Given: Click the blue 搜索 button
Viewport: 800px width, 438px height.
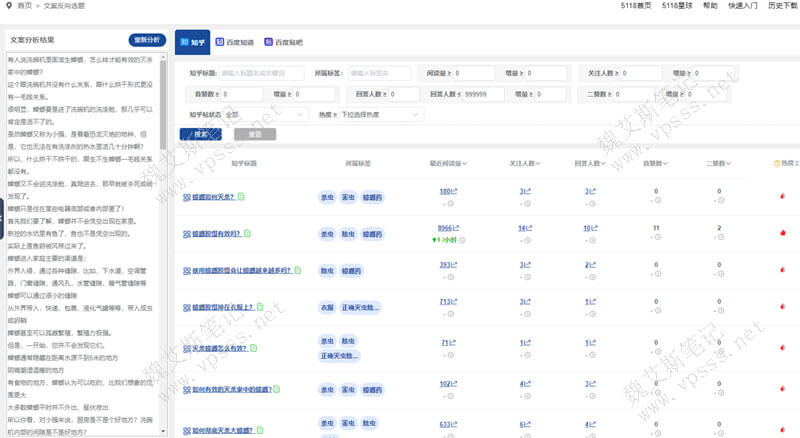Looking at the screenshot, I should (200, 134).
